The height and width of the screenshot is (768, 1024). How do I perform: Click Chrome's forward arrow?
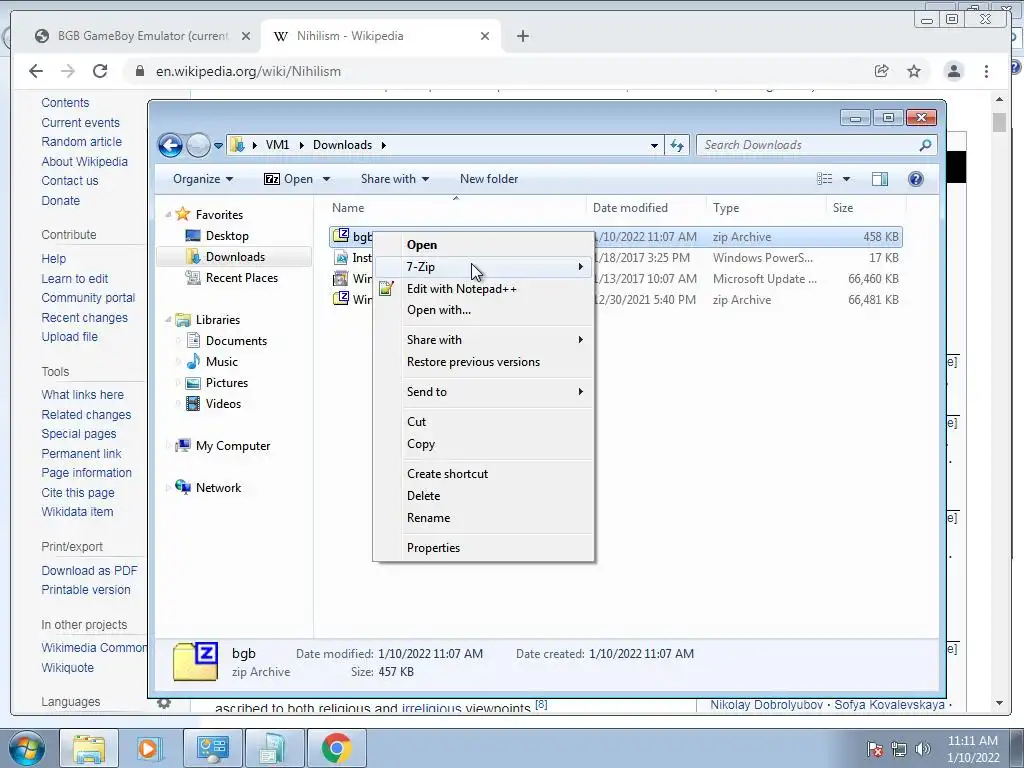[68, 71]
